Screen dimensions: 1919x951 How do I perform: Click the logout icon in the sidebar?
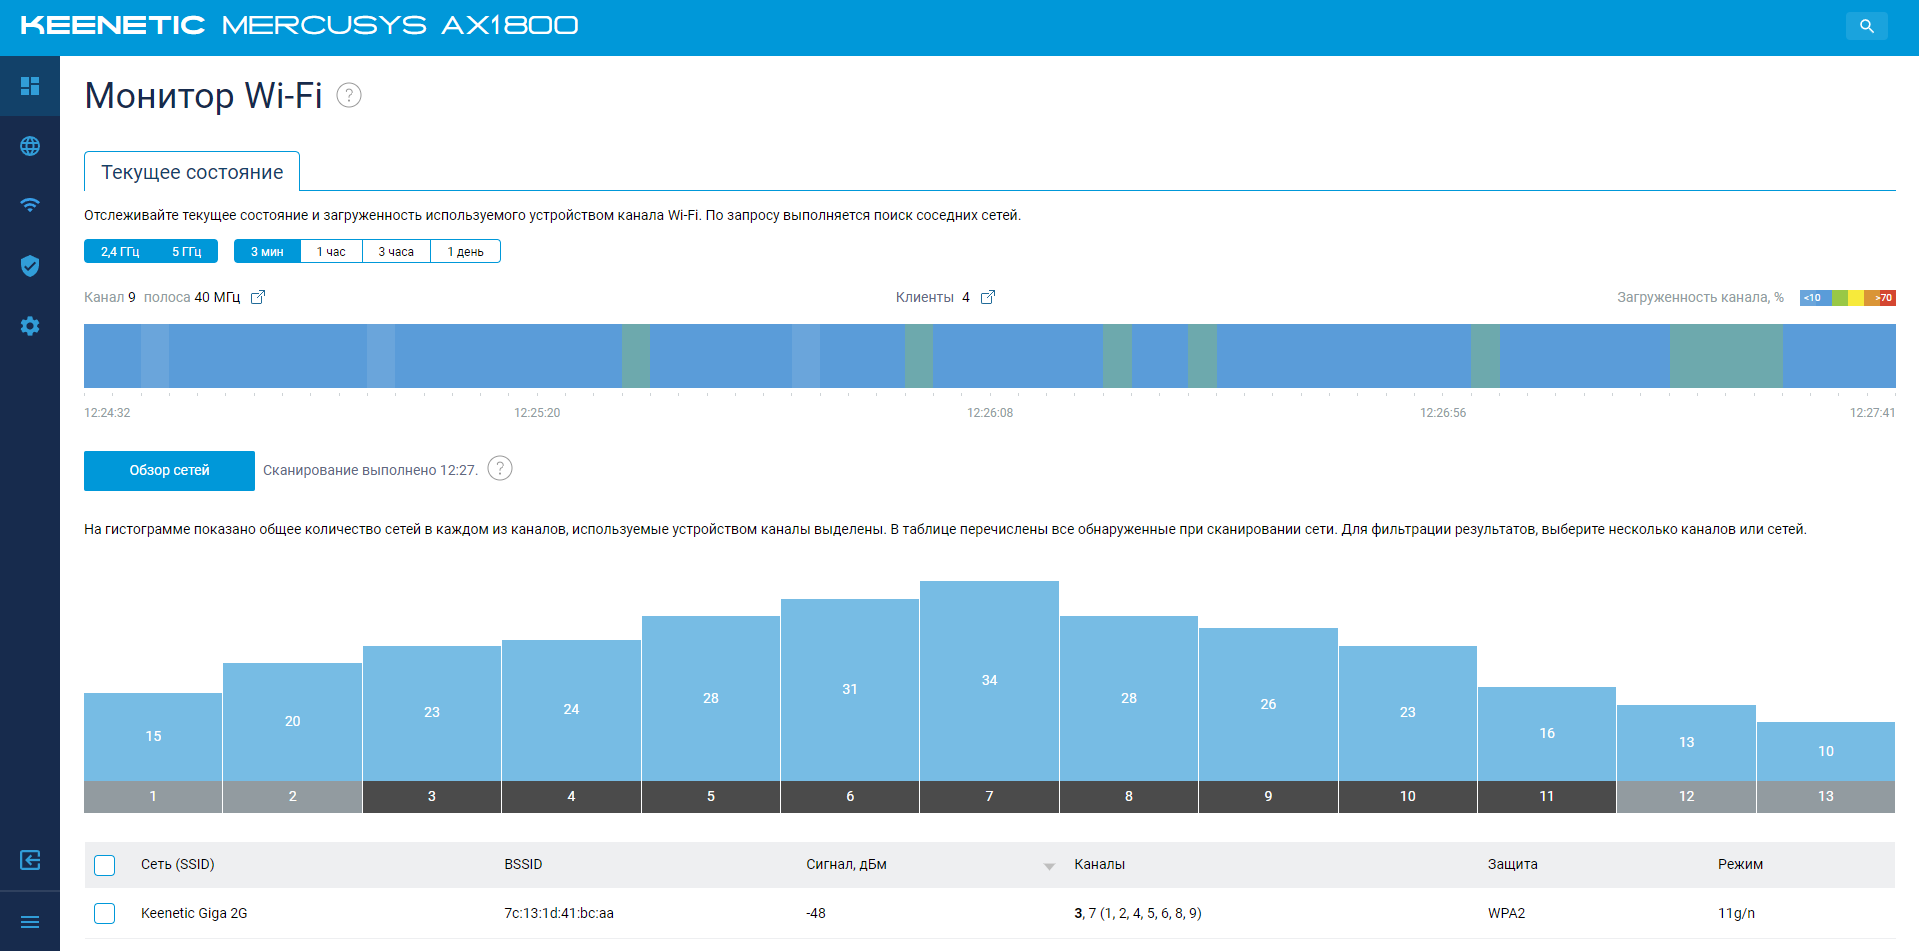(30, 860)
